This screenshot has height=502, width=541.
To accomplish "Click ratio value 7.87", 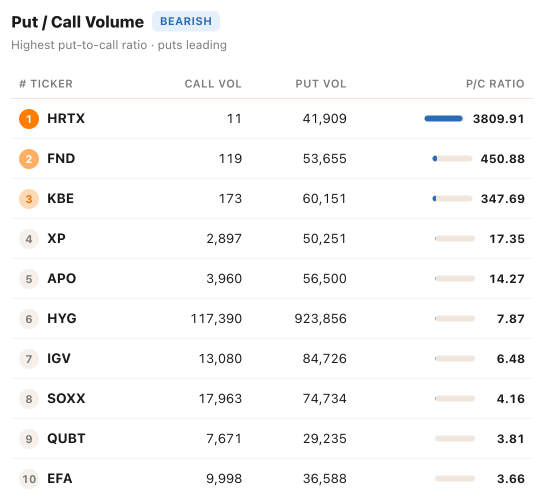I will pos(511,319).
